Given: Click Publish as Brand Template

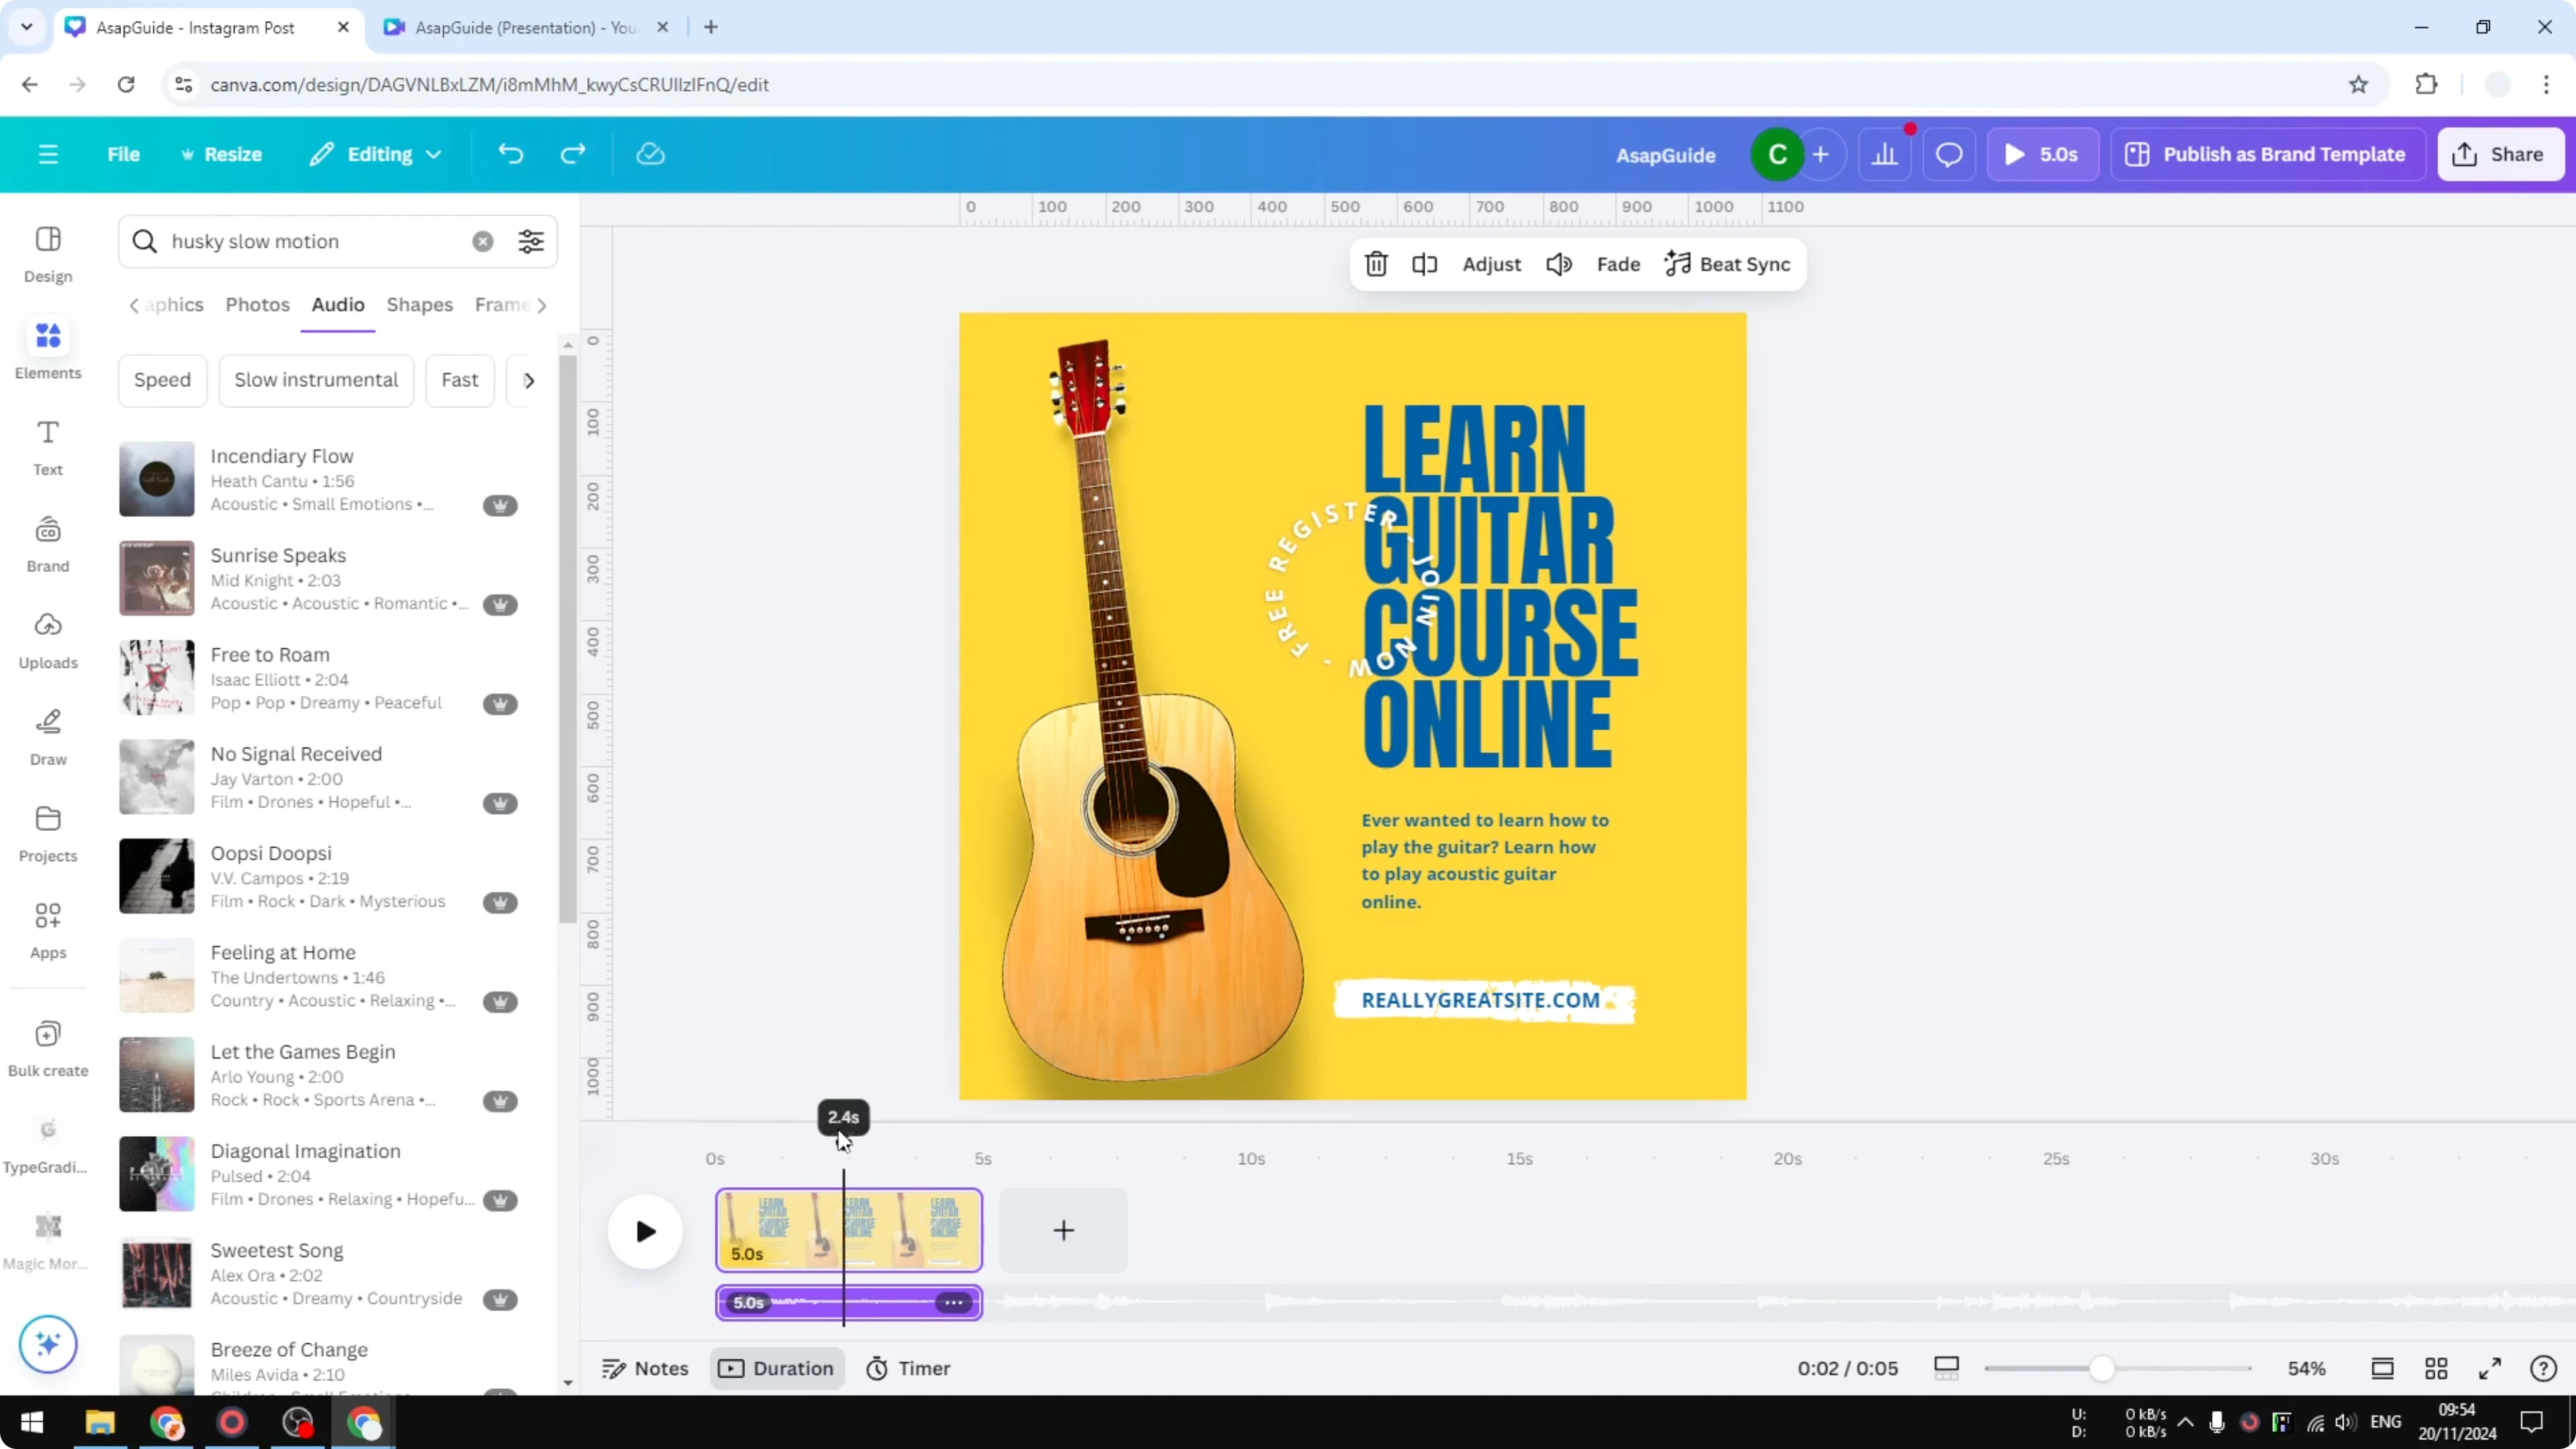Looking at the screenshot, I should [x=2267, y=153].
